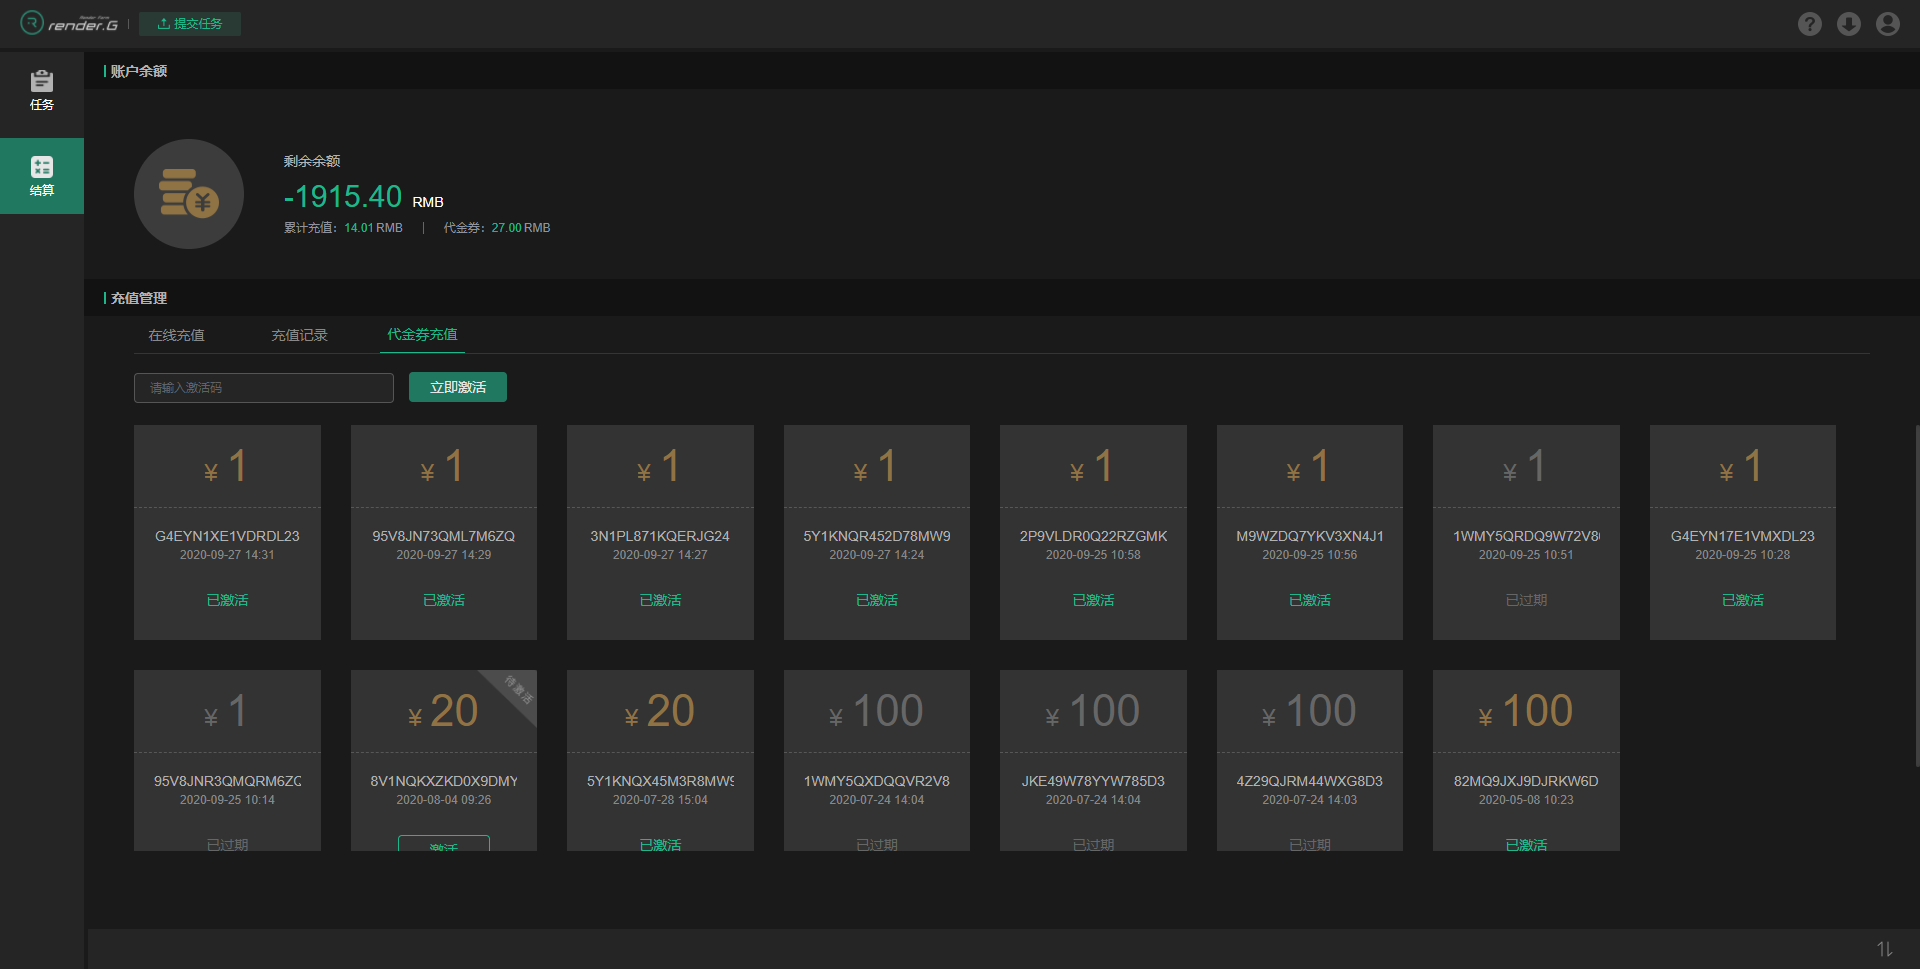Screen dimensions: 1920x969
Task: Select voucher card 5Y1KNQR452D78MW9
Action: (877, 532)
